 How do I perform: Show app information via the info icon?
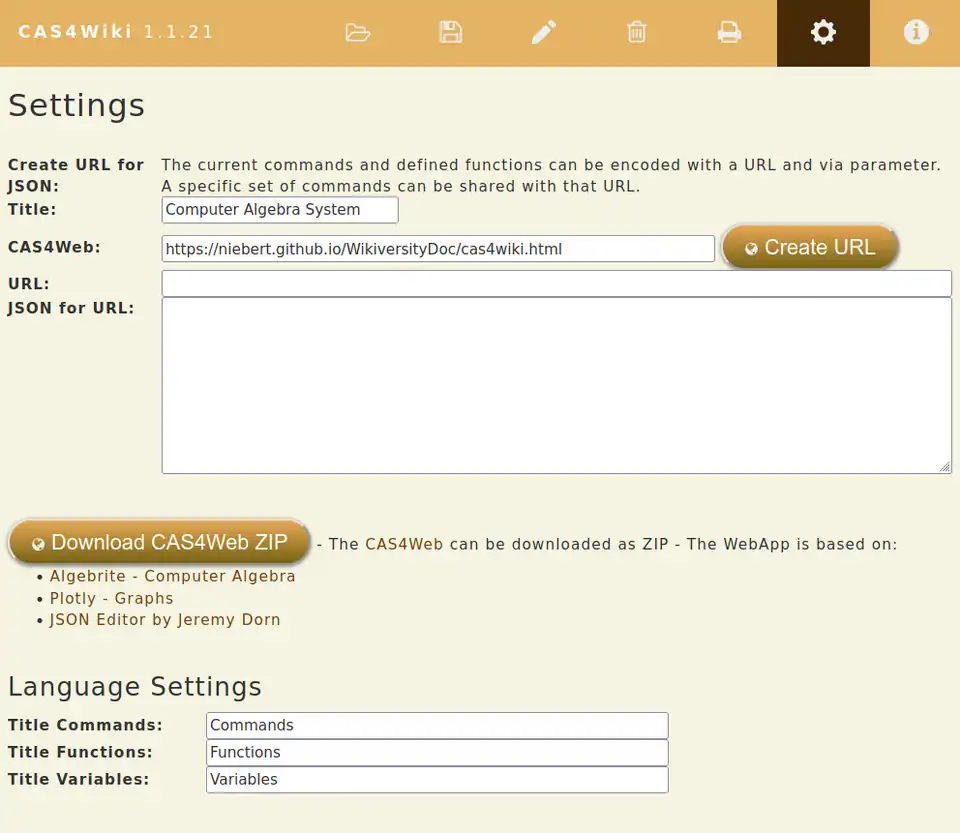click(915, 32)
